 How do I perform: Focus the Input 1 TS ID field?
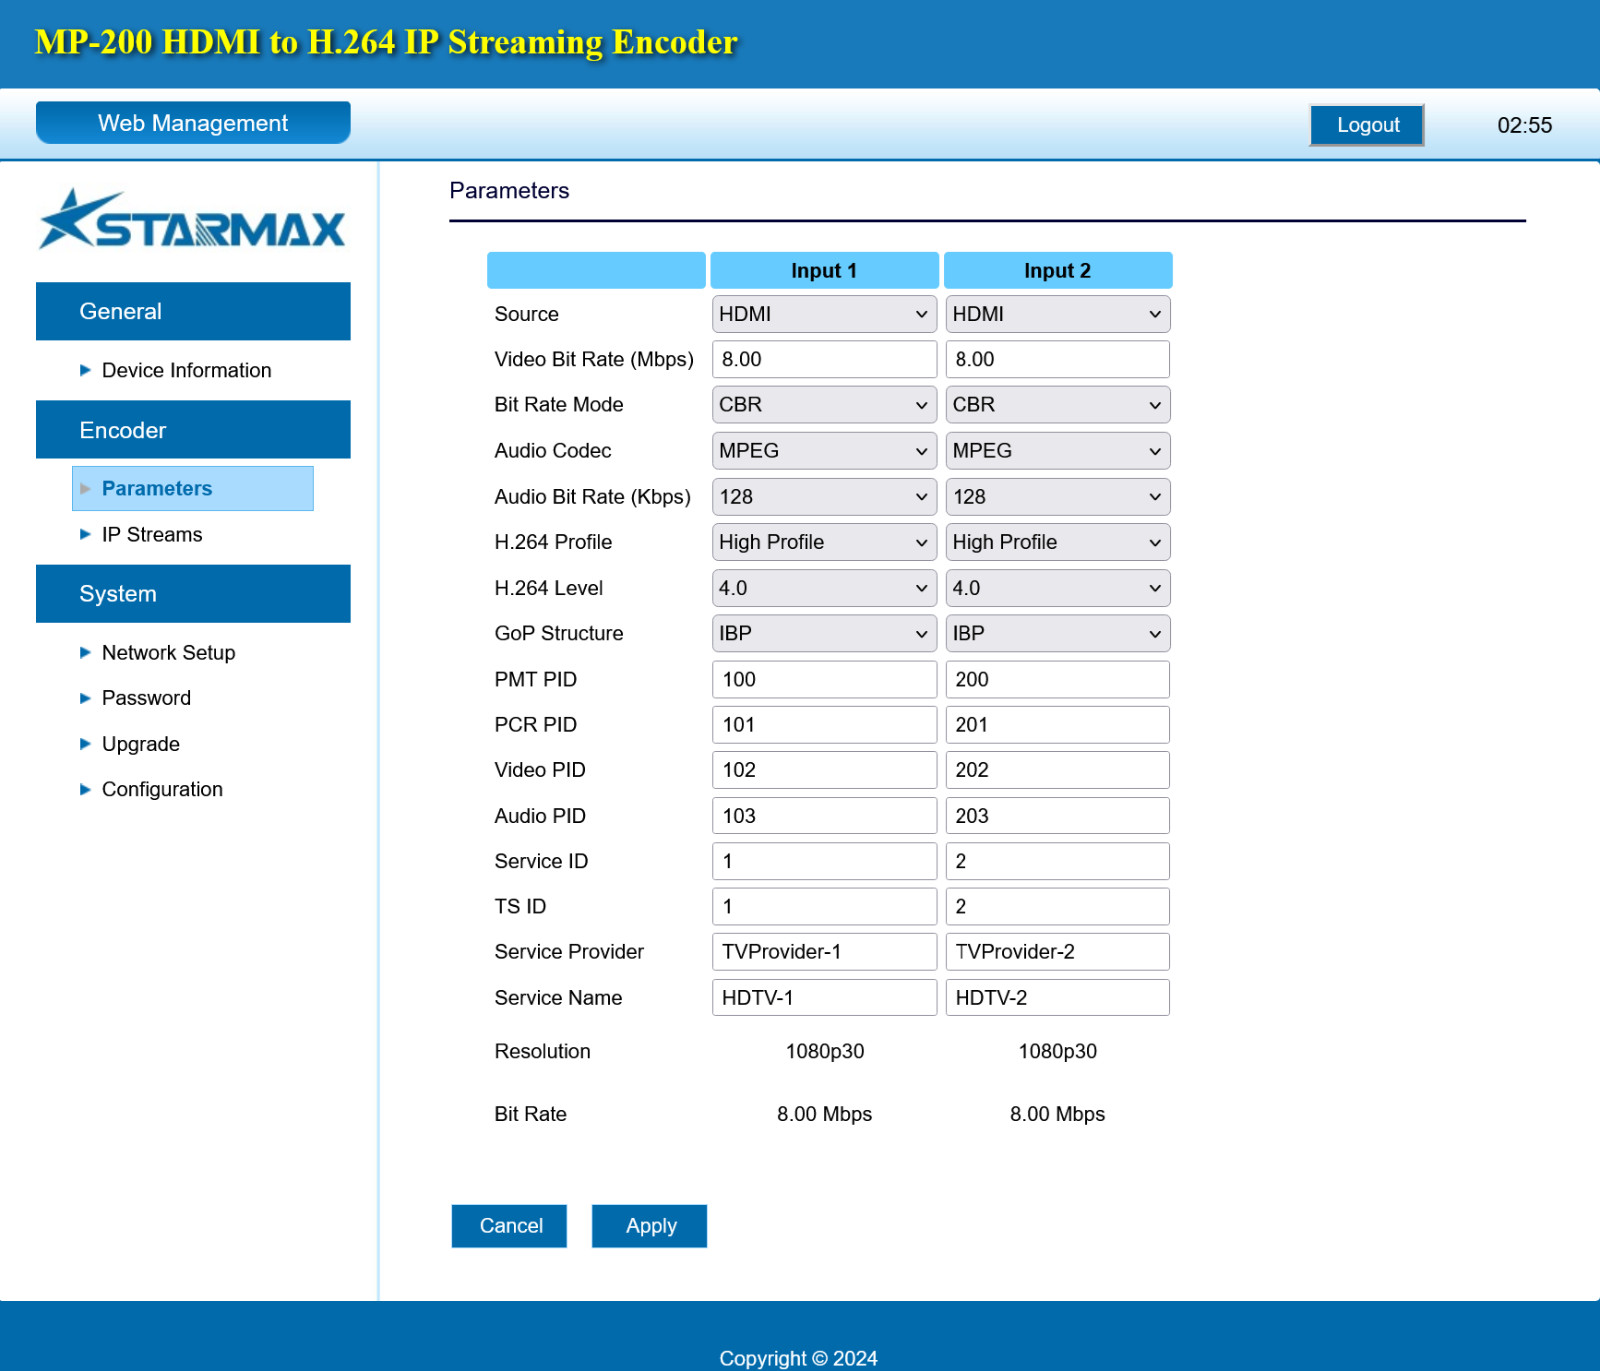824,907
